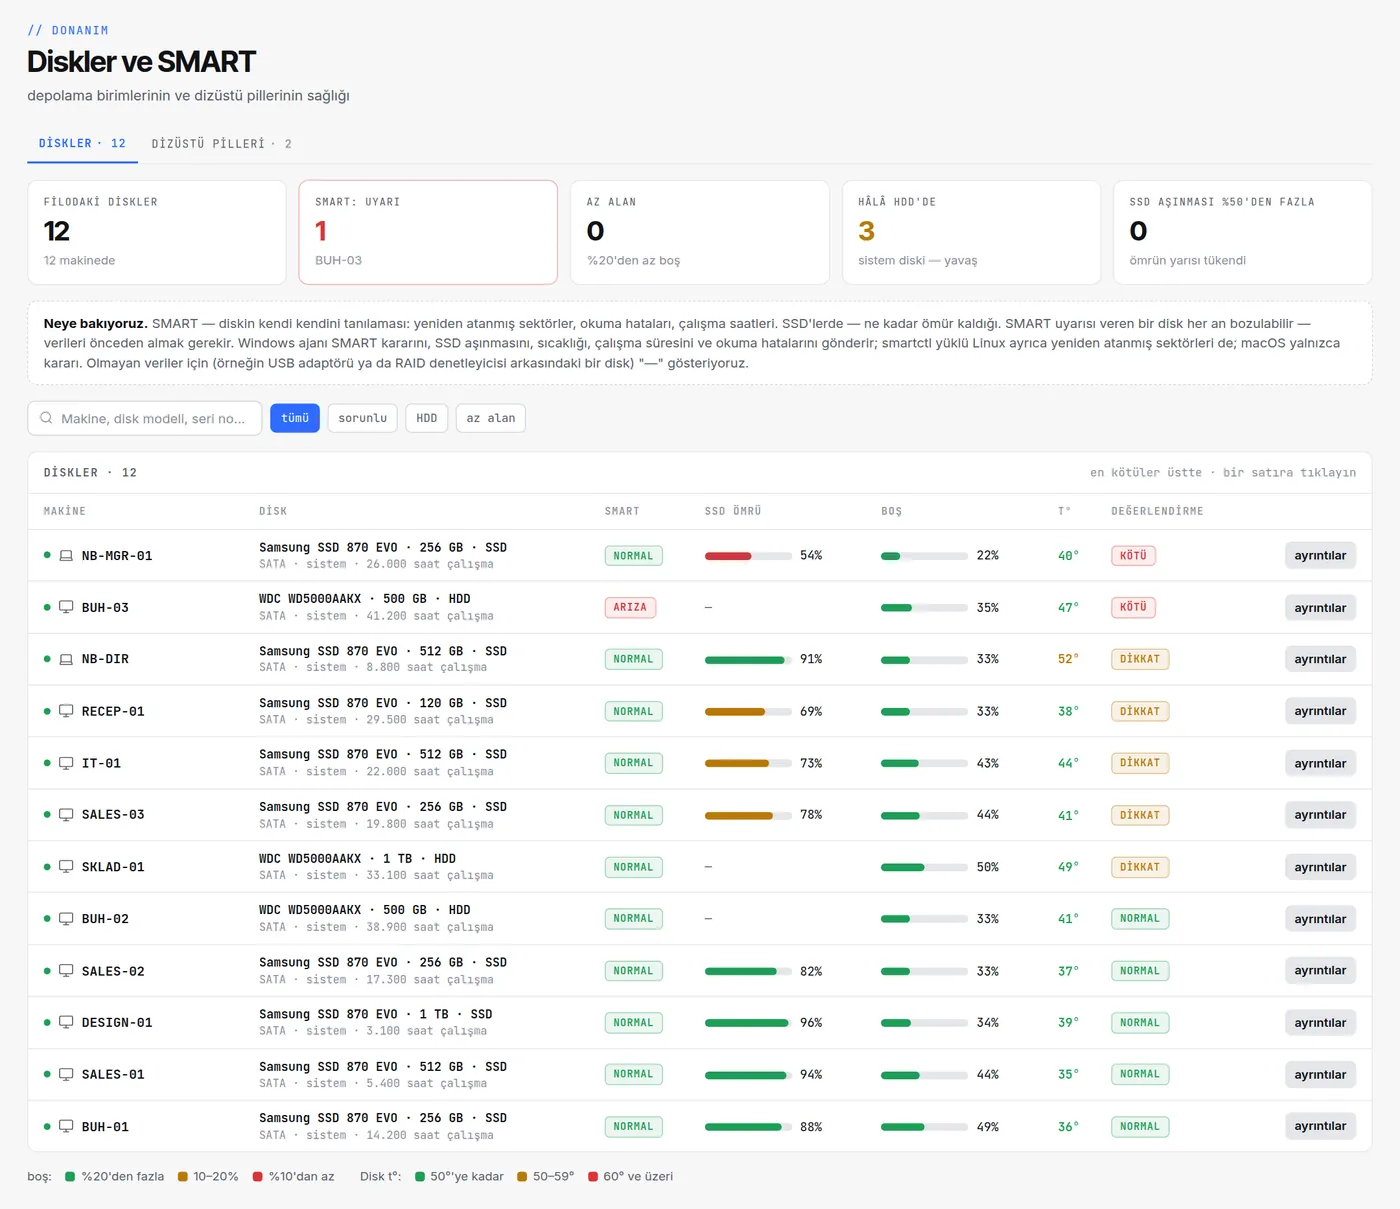
Task: Click the desktop icon beside DESIGN-01
Action: click(x=66, y=1022)
